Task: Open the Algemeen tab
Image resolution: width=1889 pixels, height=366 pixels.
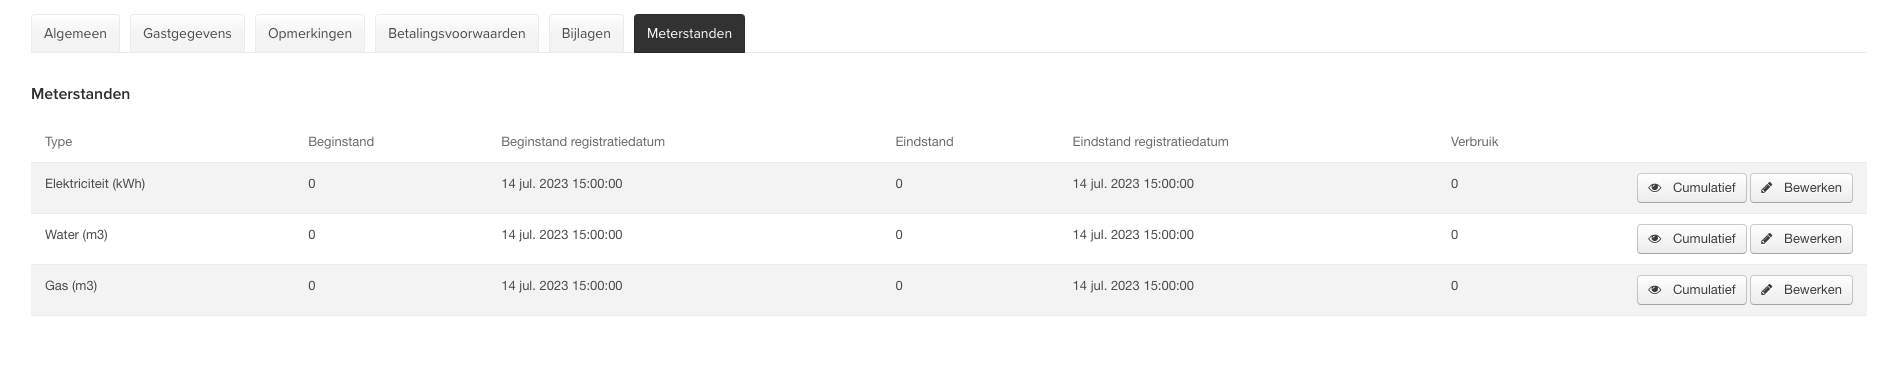Action: [75, 33]
